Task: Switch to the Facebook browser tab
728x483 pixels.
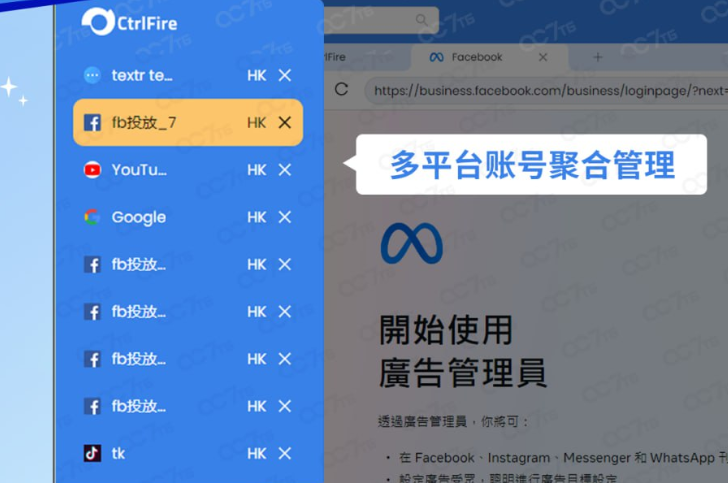Action: (x=489, y=57)
